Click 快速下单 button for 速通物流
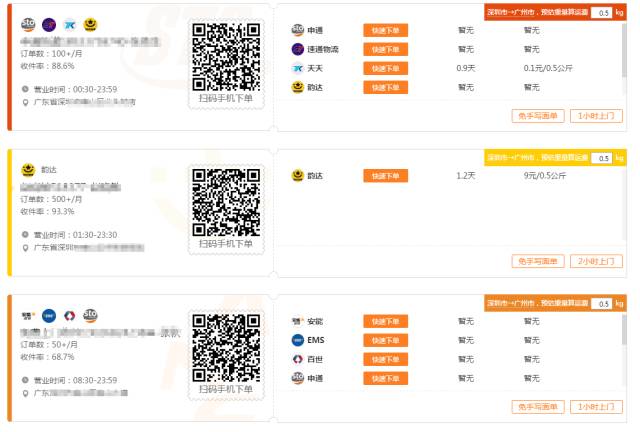Image resolution: width=640 pixels, height=432 pixels. coord(385,49)
